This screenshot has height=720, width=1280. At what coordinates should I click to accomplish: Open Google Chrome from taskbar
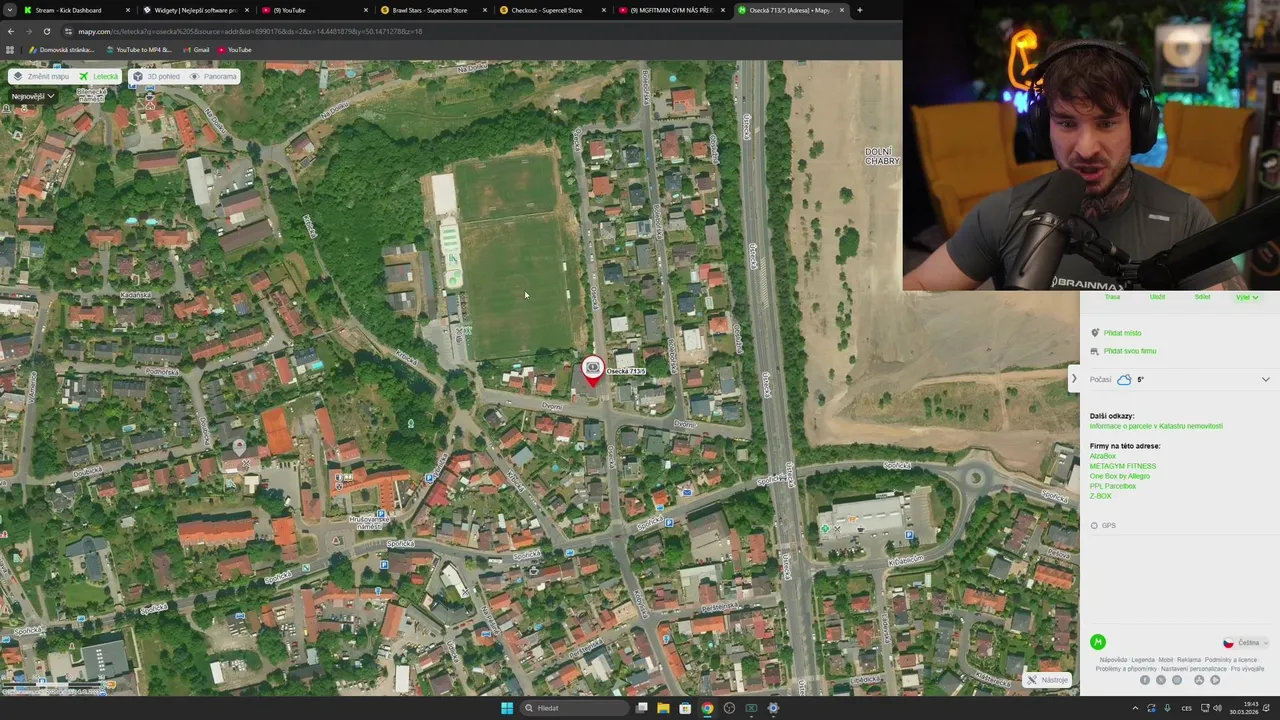[x=707, y=708]
